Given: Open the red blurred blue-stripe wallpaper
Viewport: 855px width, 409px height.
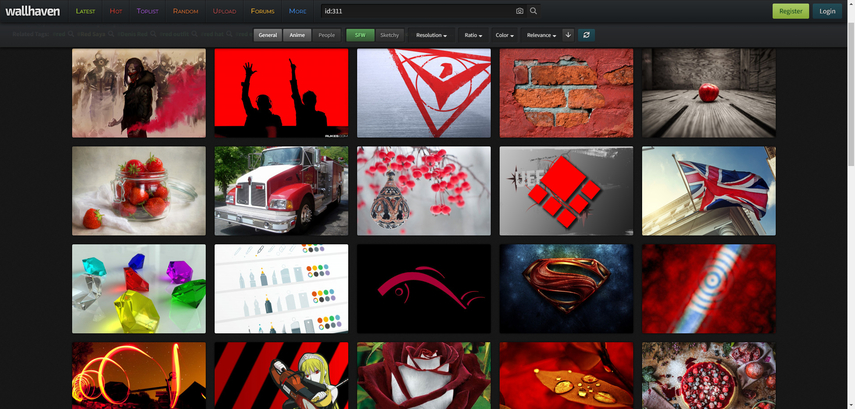Looking at the screenshot, I should (x=709, y=289).
